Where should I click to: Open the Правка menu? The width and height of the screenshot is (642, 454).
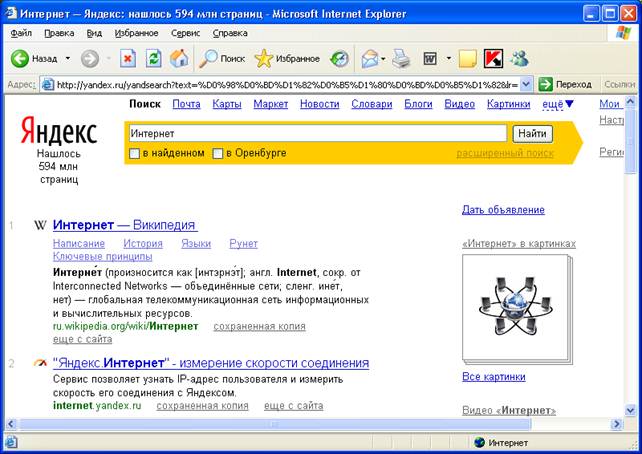[59, 33]
